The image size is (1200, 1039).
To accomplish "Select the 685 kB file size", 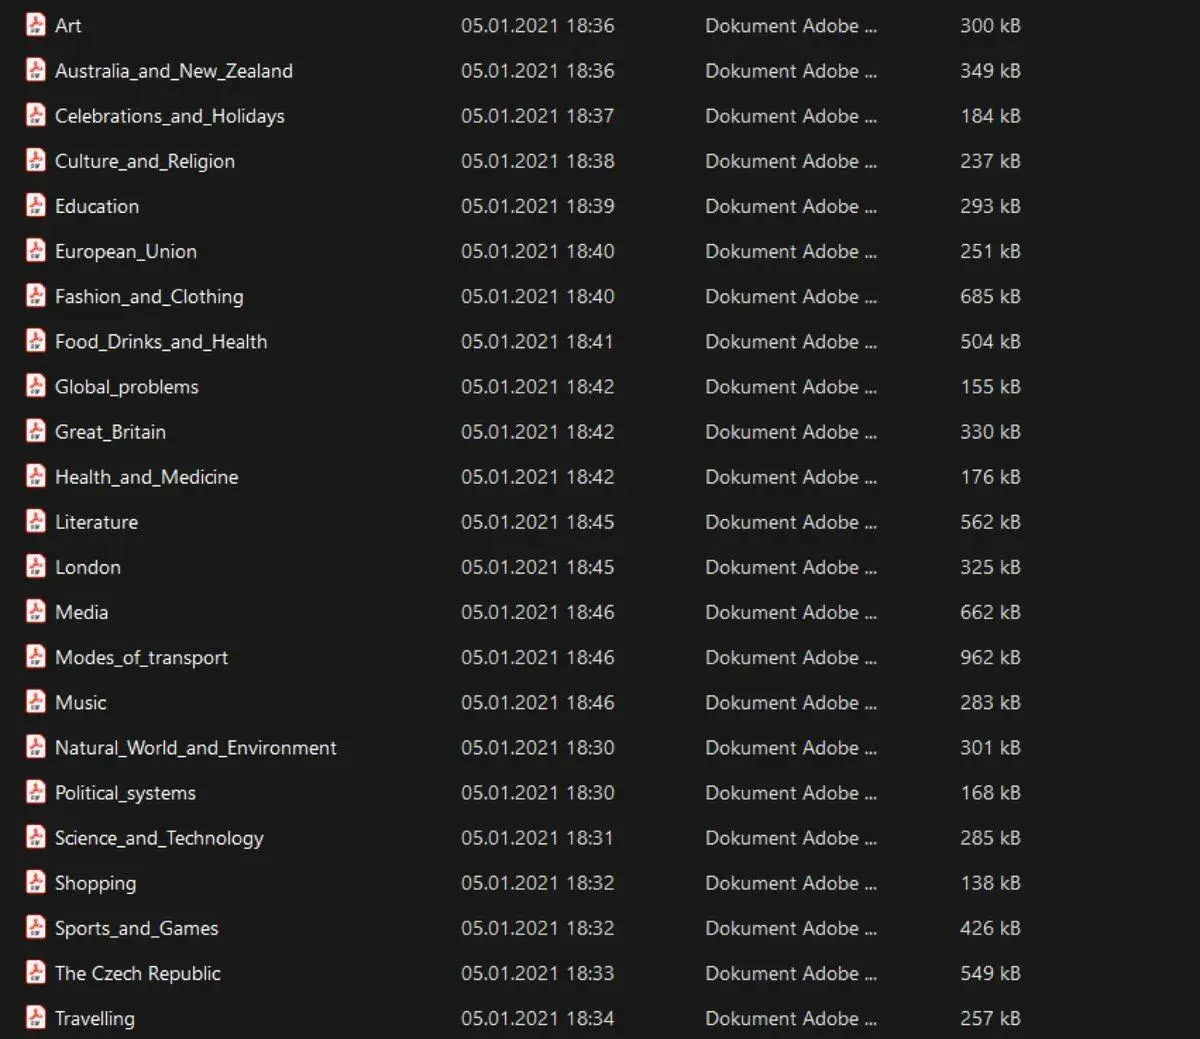I will 990,296.
